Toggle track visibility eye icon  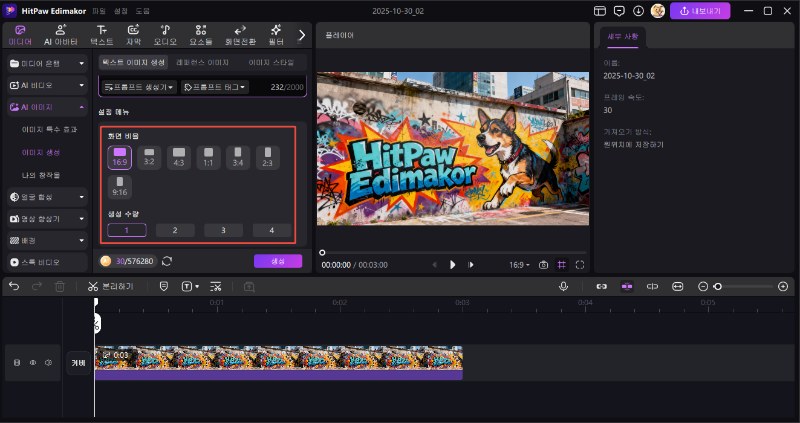point(32,362)
